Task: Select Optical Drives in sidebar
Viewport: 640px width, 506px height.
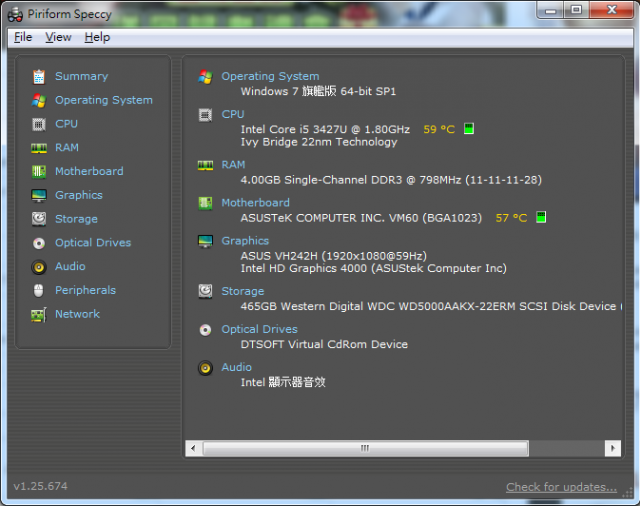Action: pyautogui.click(x=93, y=243)
